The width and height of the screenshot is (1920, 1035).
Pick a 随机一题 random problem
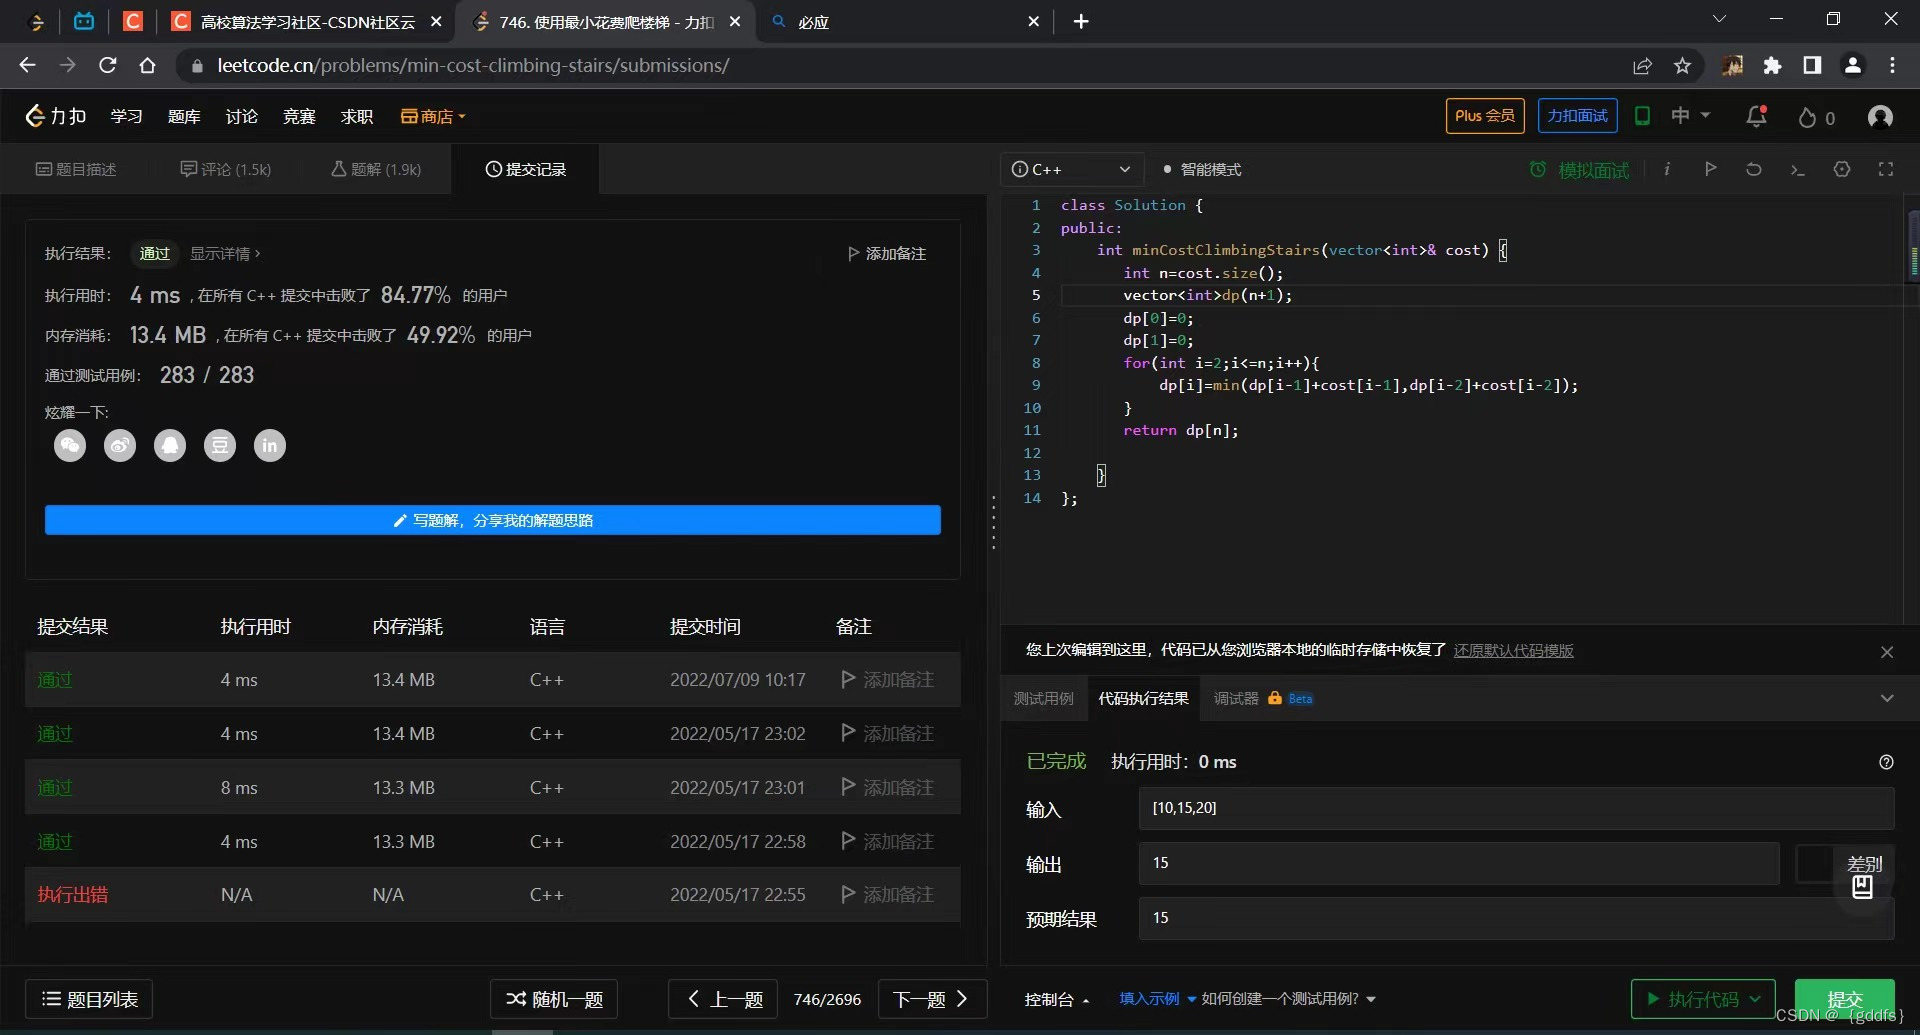pyautogui.click(x=554, y=999)
